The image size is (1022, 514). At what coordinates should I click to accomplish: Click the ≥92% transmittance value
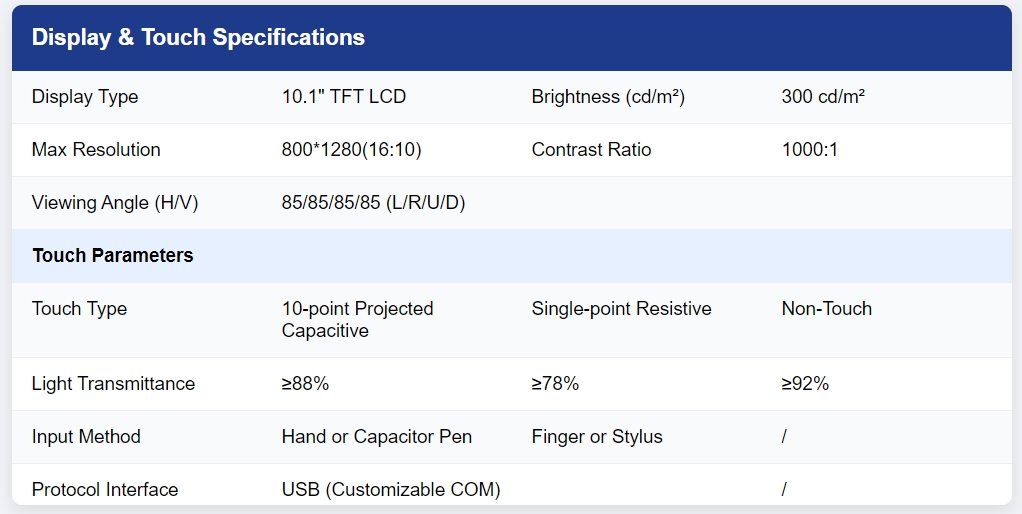pyautogui.click(x=805, y=384)
